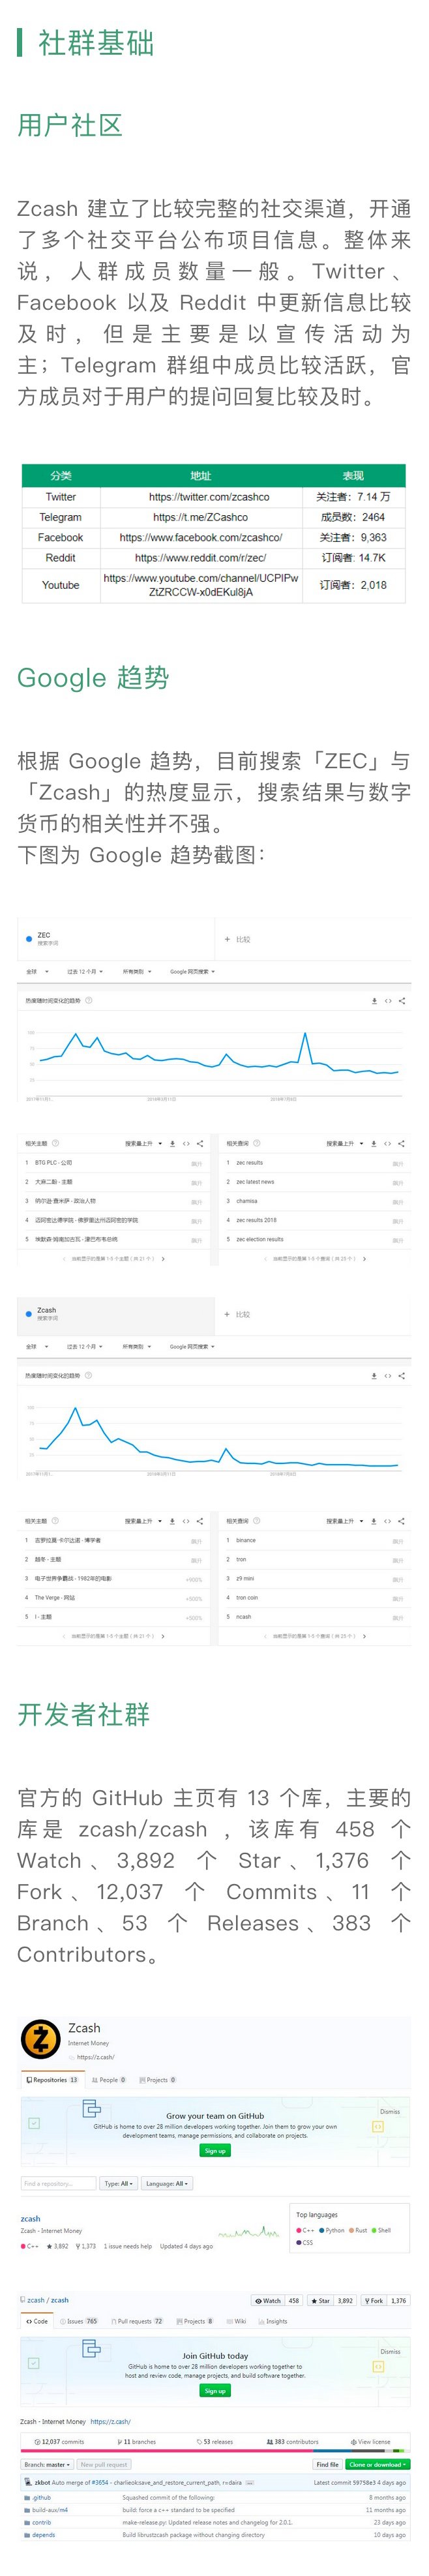Share related queries card listing zec results
This screenshot has height=2576, width=429.
point(402,1143)
